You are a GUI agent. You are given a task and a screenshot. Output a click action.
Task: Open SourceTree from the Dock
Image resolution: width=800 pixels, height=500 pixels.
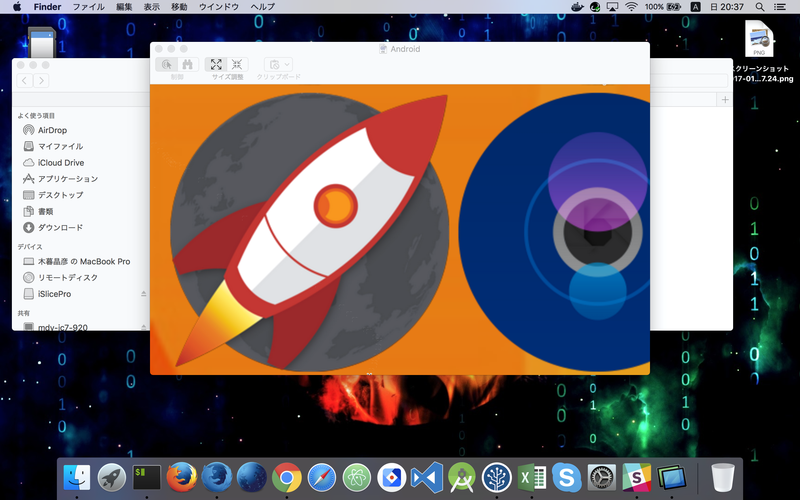496,478
